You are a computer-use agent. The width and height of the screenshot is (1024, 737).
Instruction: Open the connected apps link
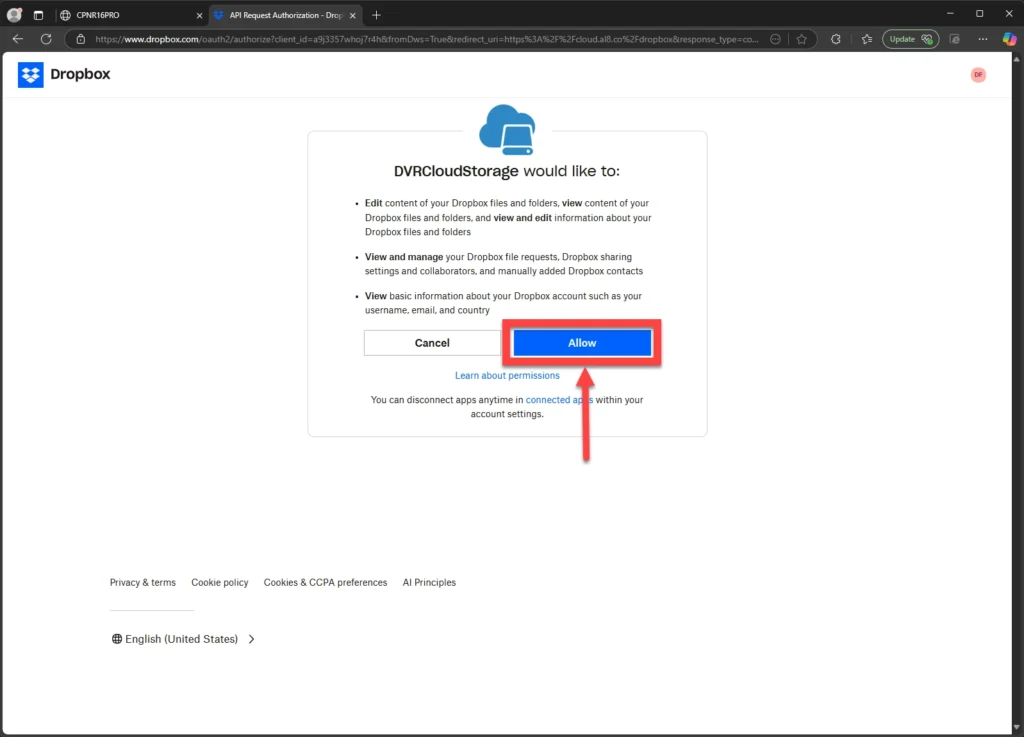559,400
